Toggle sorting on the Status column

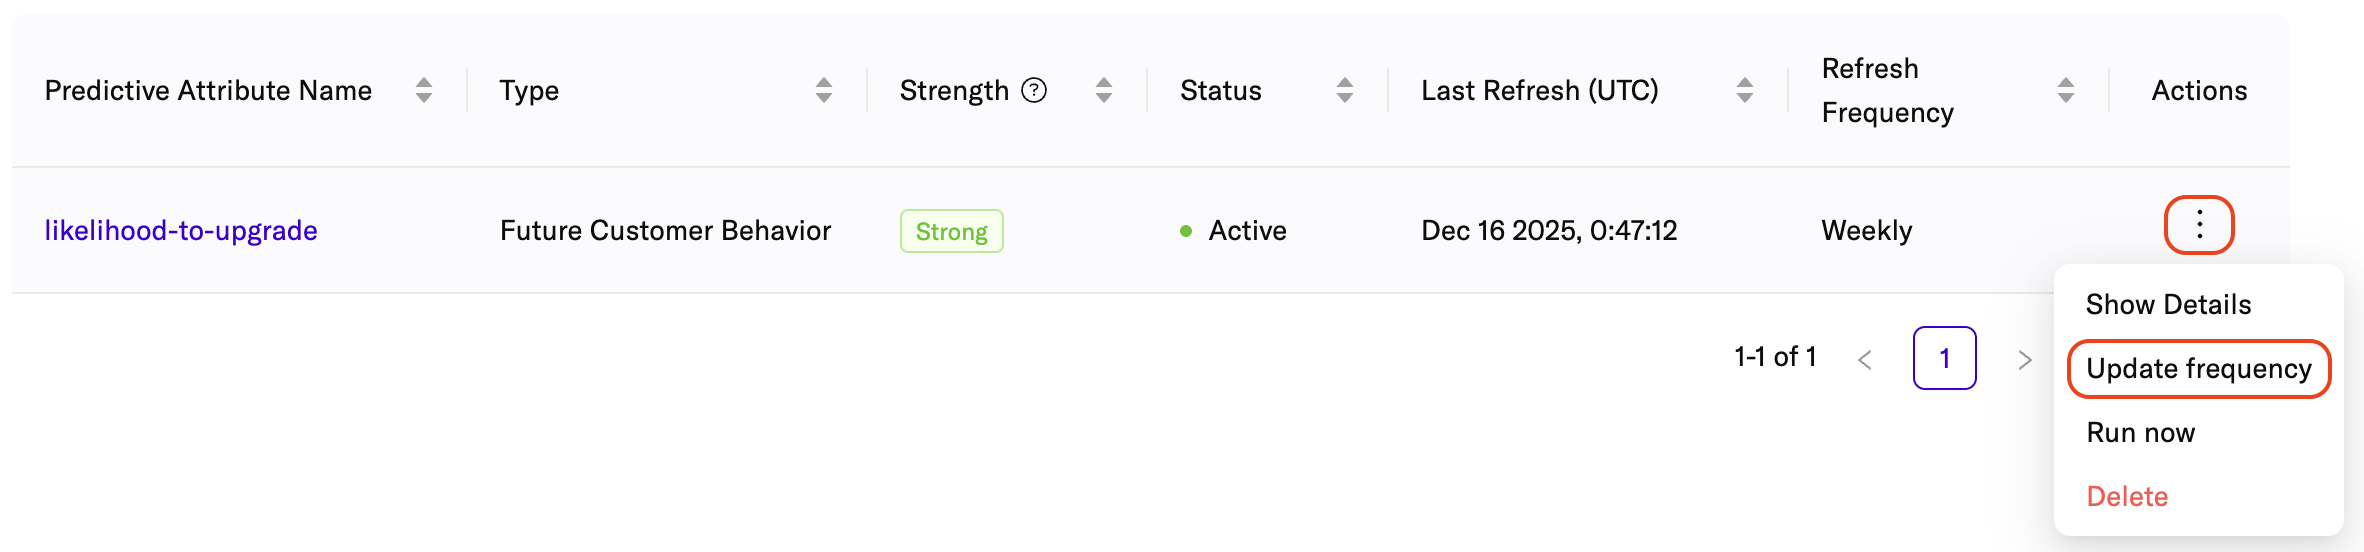pyautogui.click(x=1345, y=90)
